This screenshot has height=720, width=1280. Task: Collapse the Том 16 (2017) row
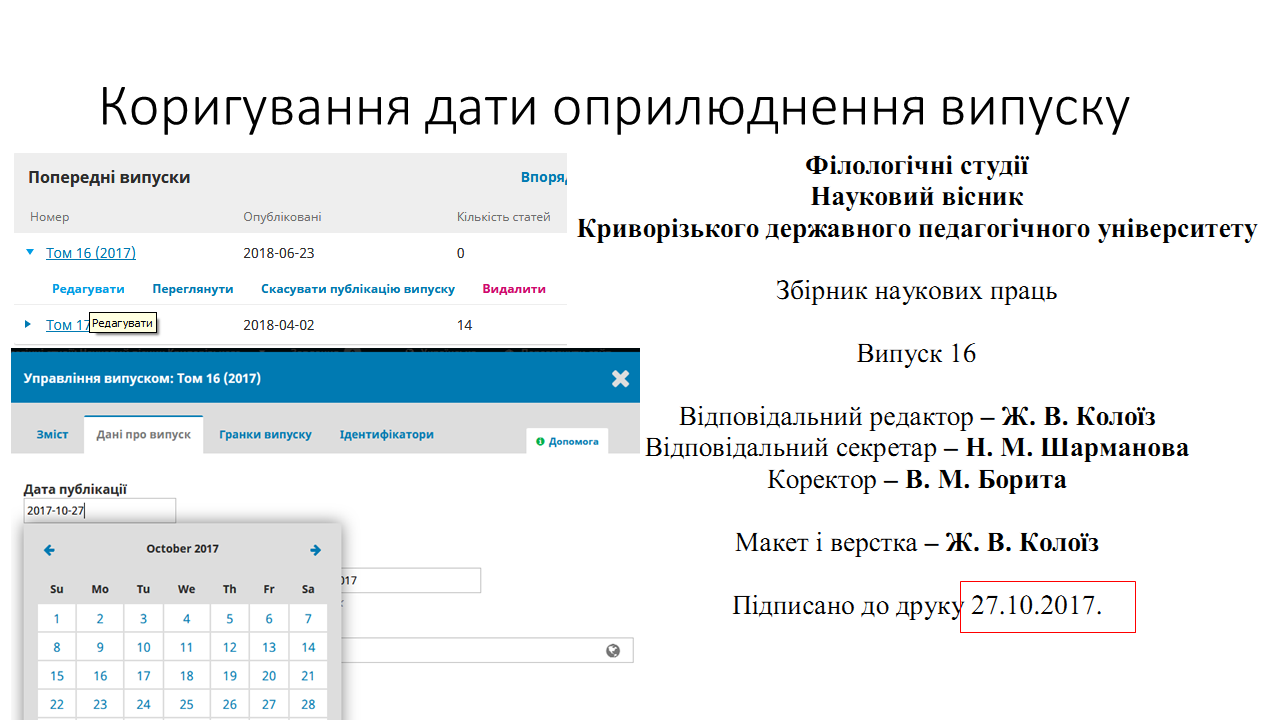point(30,253)
